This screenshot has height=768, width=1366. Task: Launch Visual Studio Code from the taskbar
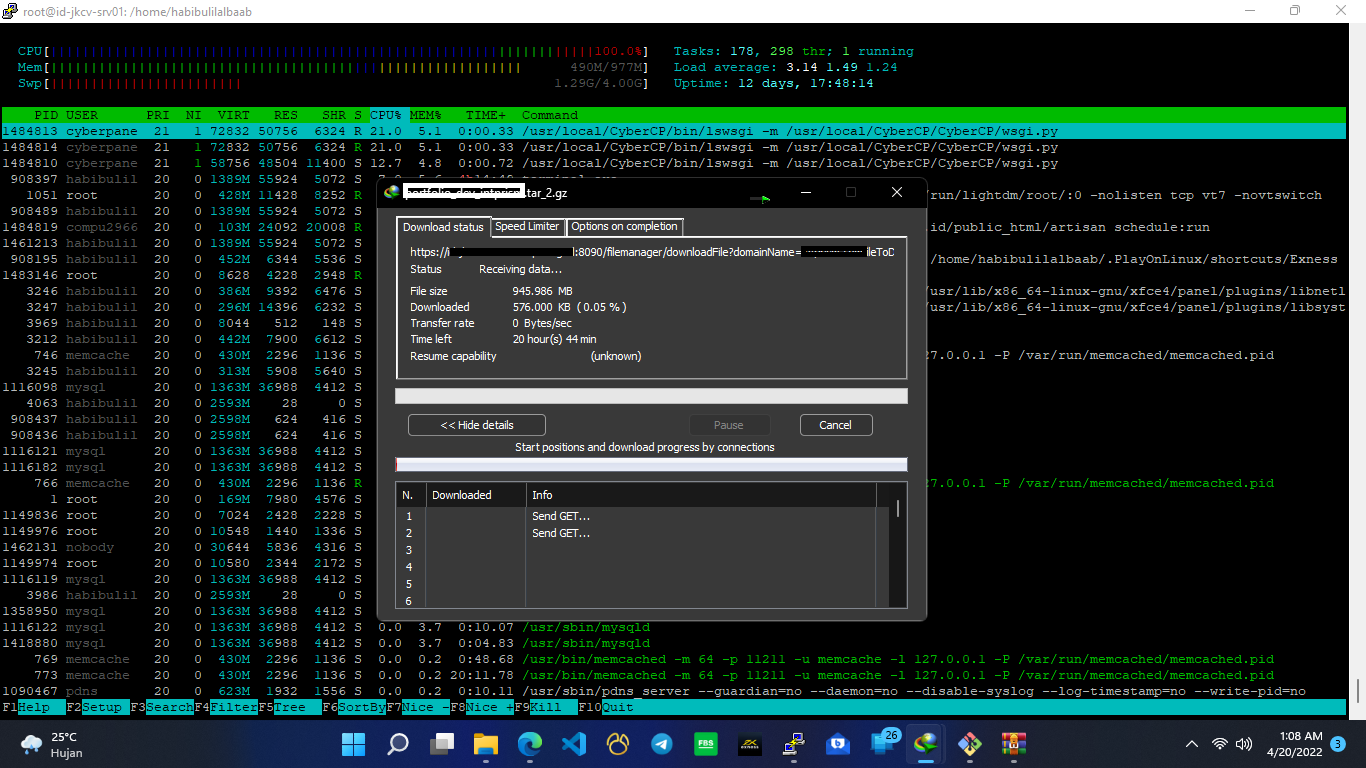tap(573, 744)
